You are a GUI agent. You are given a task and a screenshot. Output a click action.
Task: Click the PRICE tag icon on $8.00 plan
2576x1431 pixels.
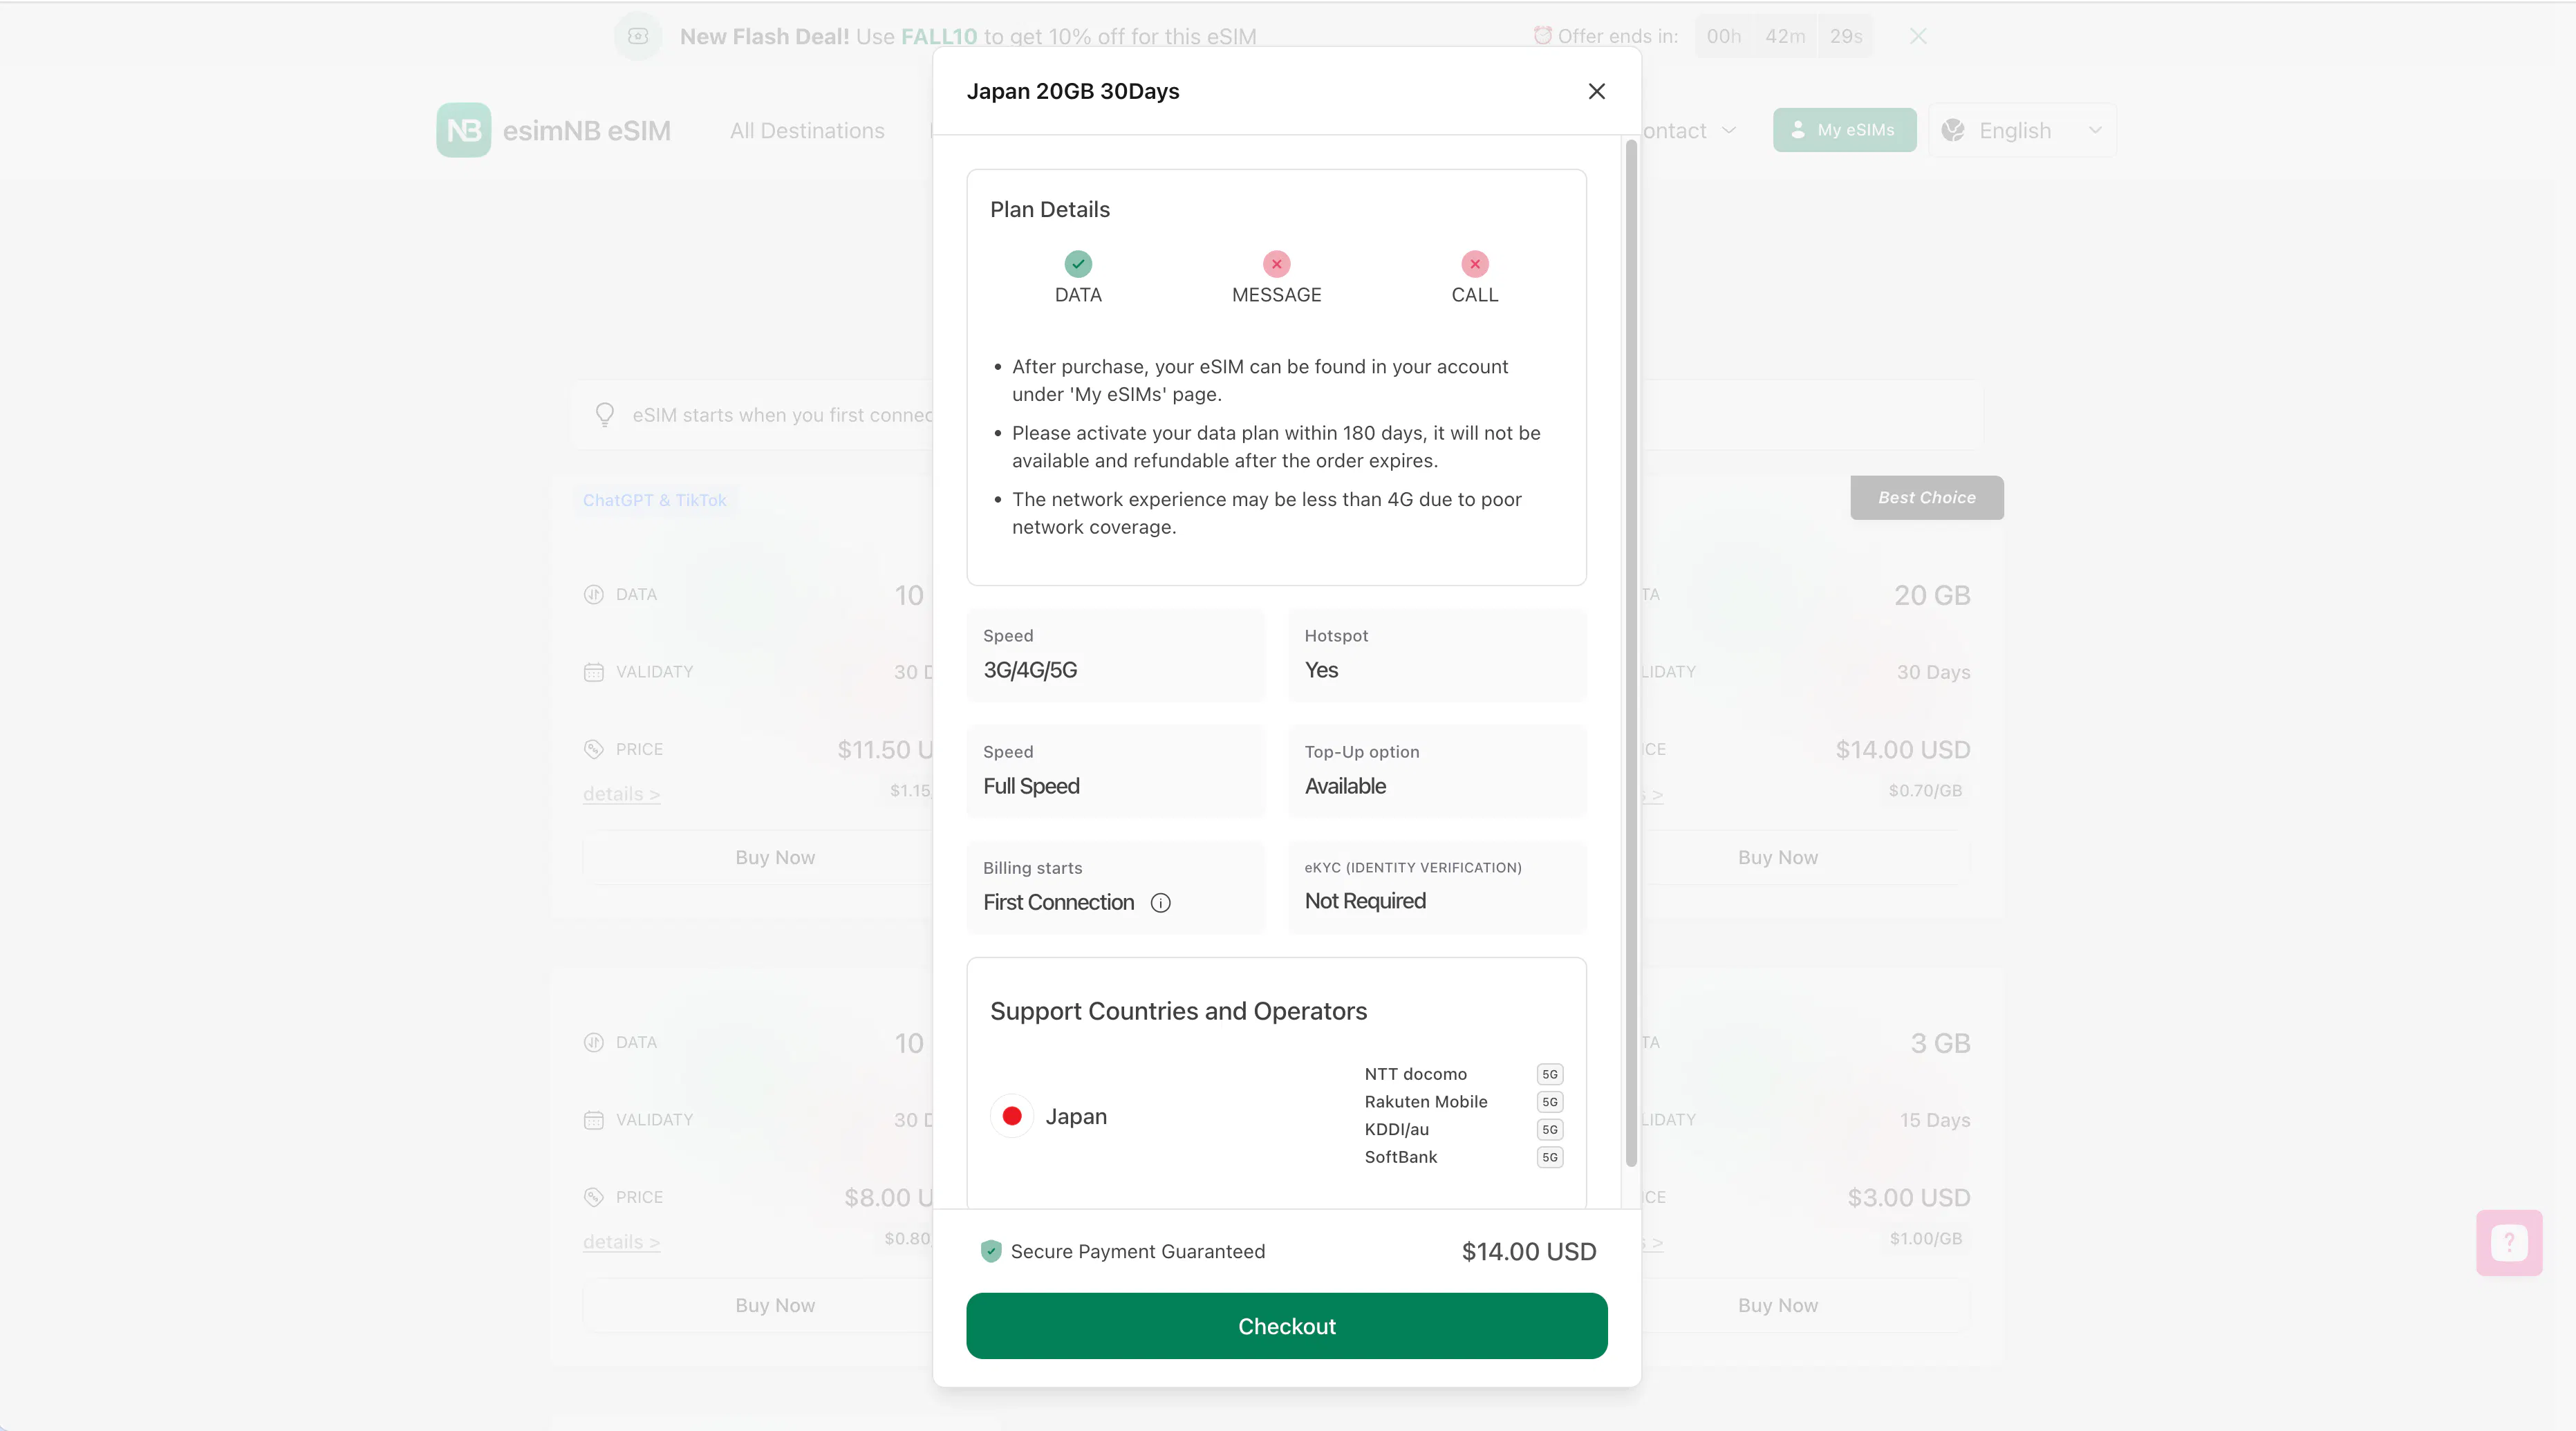coord(593,1197)
